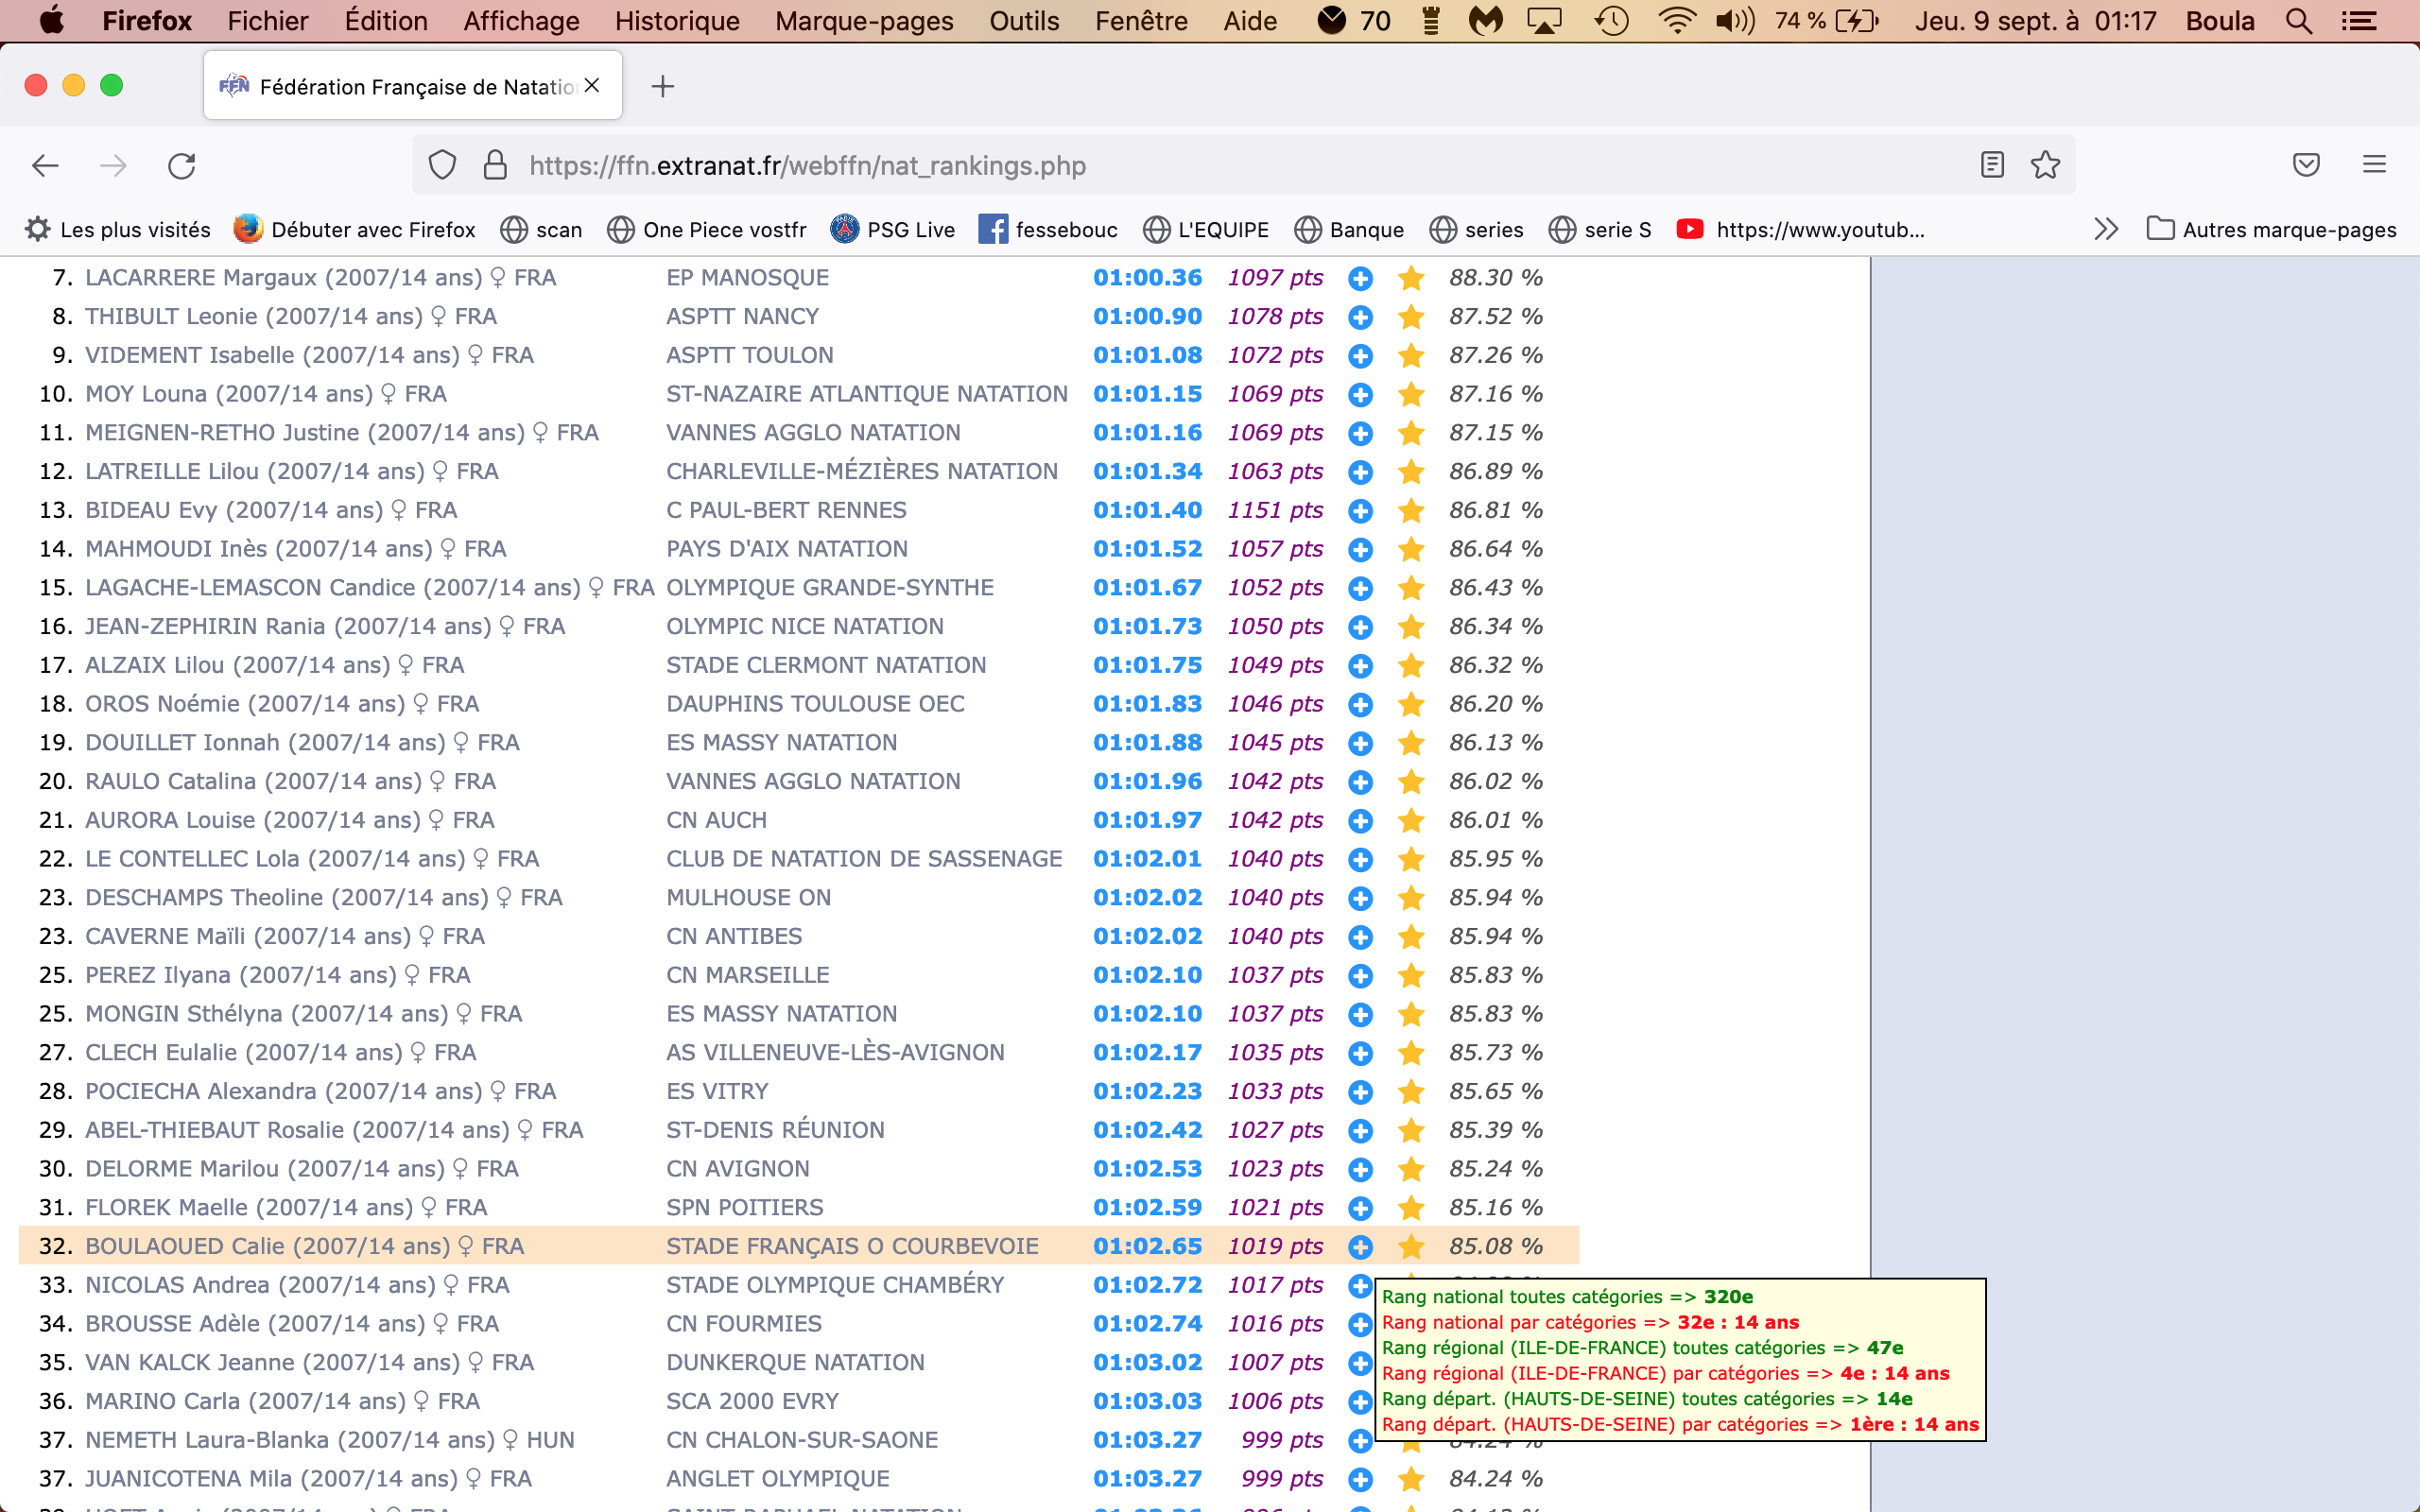The height and width of the screenshot is (1512, 2420).
Task: Open Spotlight search in menu bar
Action: [x=2299, y=21]
